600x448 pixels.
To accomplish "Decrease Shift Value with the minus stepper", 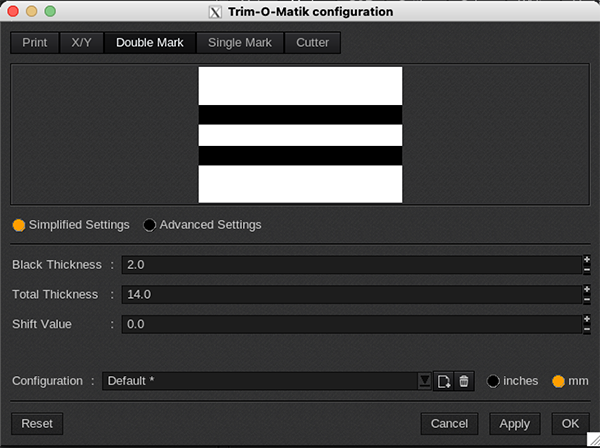I will point(587,329).
